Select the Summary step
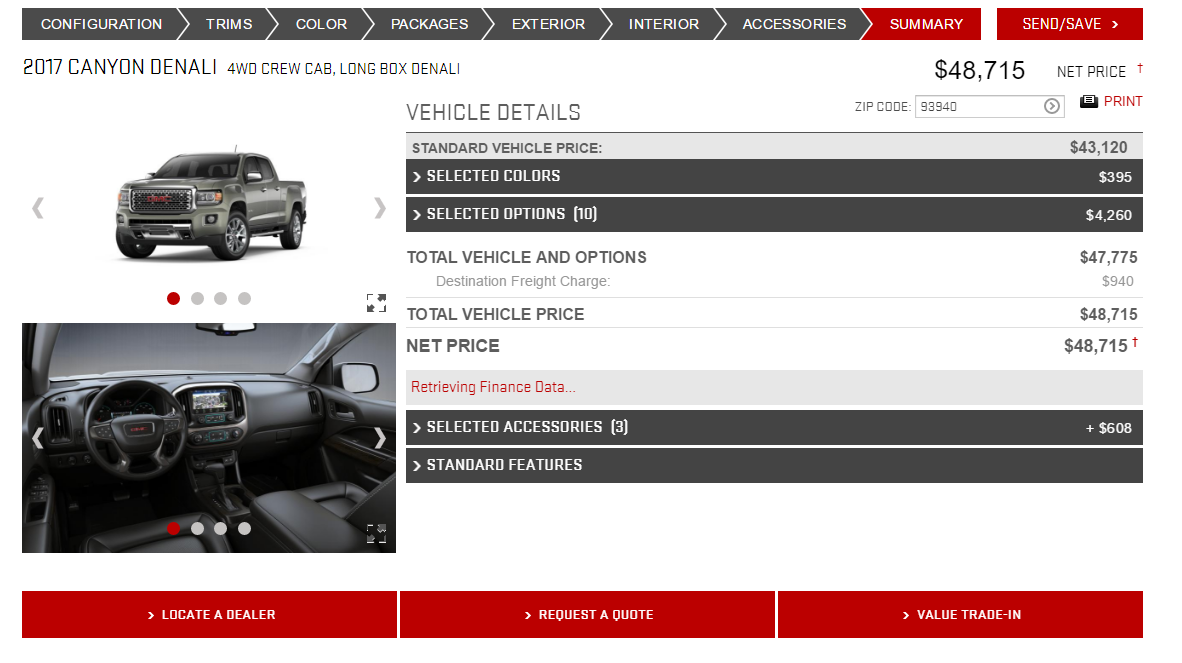 pos(926,24)
